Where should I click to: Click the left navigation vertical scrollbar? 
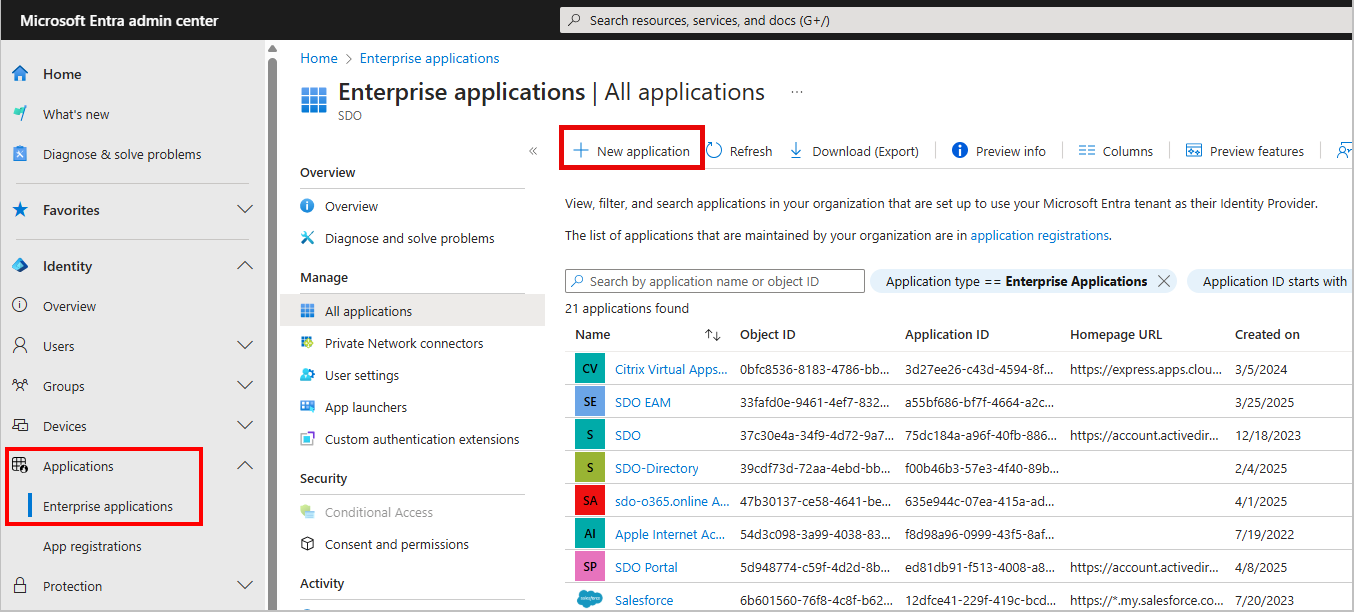coord(271,330)
